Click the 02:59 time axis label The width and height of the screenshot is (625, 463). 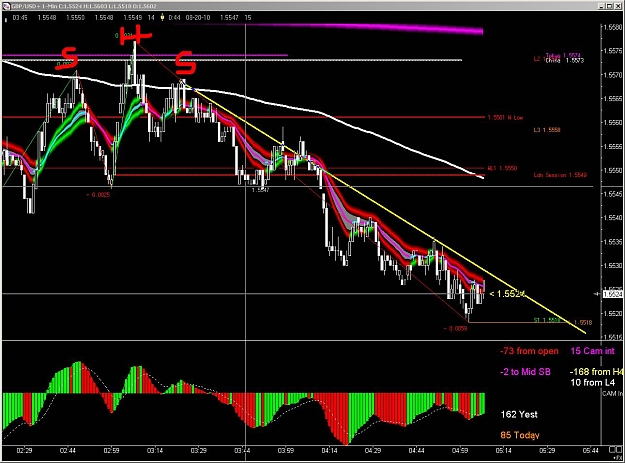click(x=111, y=451)
